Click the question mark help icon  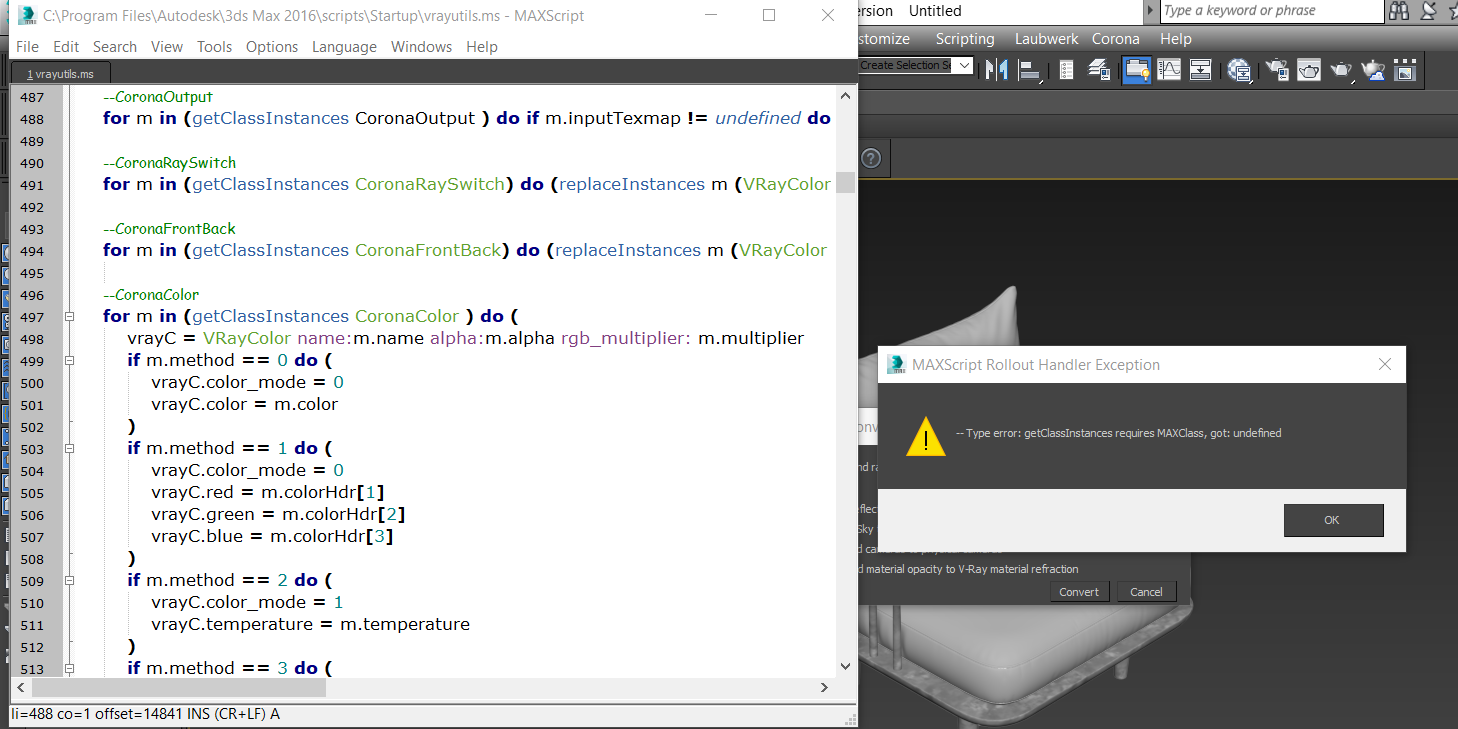click(870, 158)
